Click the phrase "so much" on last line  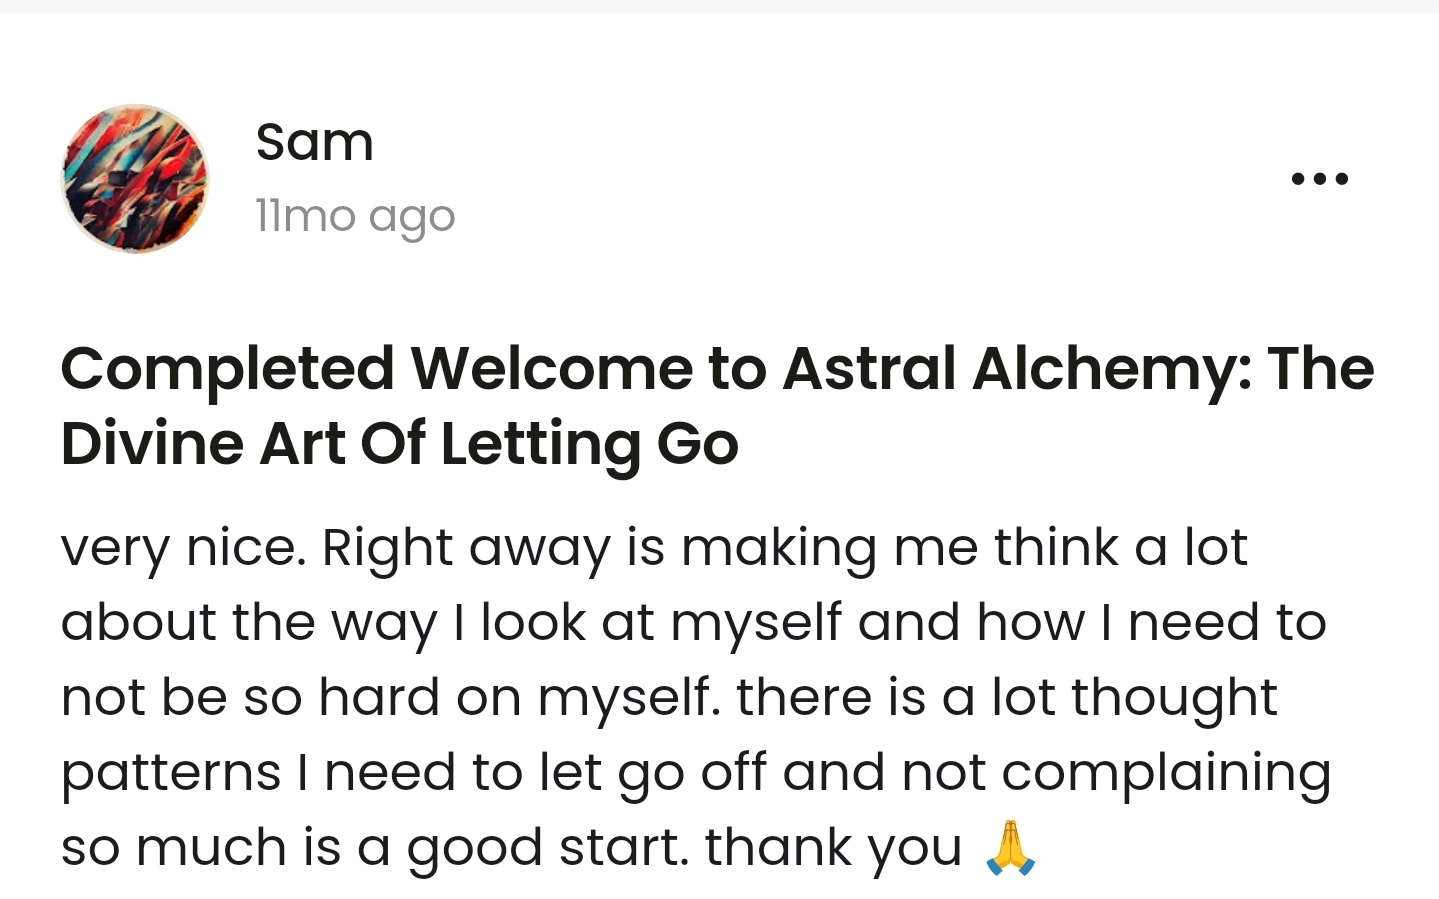(x=173, y=848)
